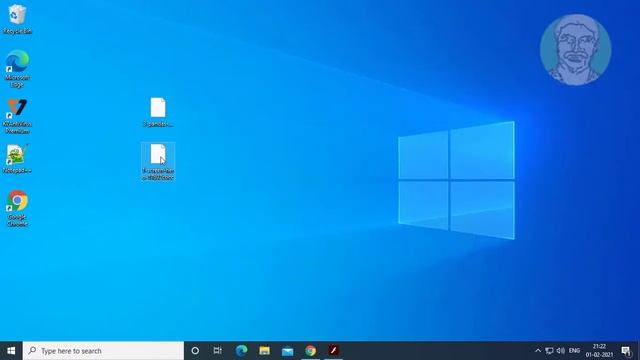The width and height of the screenshot is (640, 360).
Task: Show hidden system tray icons
Action: [x=538, y=351]
